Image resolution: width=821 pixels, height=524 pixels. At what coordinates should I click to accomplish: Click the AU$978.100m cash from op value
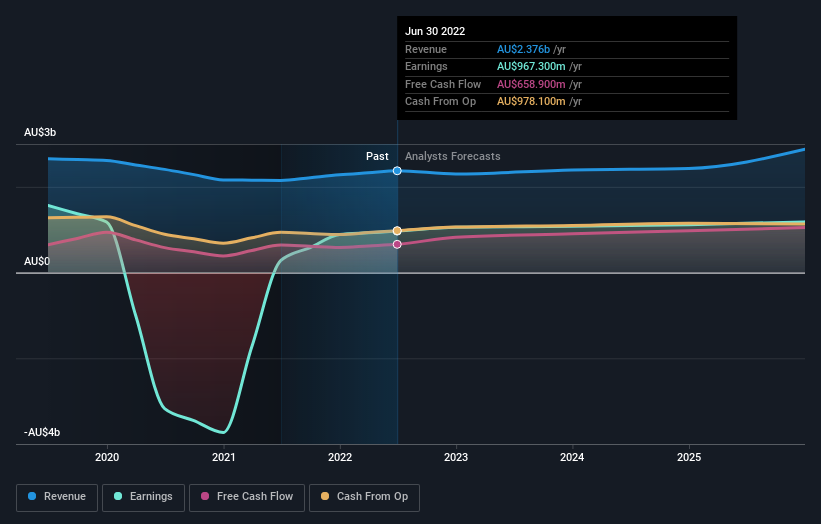coord(531,102)
